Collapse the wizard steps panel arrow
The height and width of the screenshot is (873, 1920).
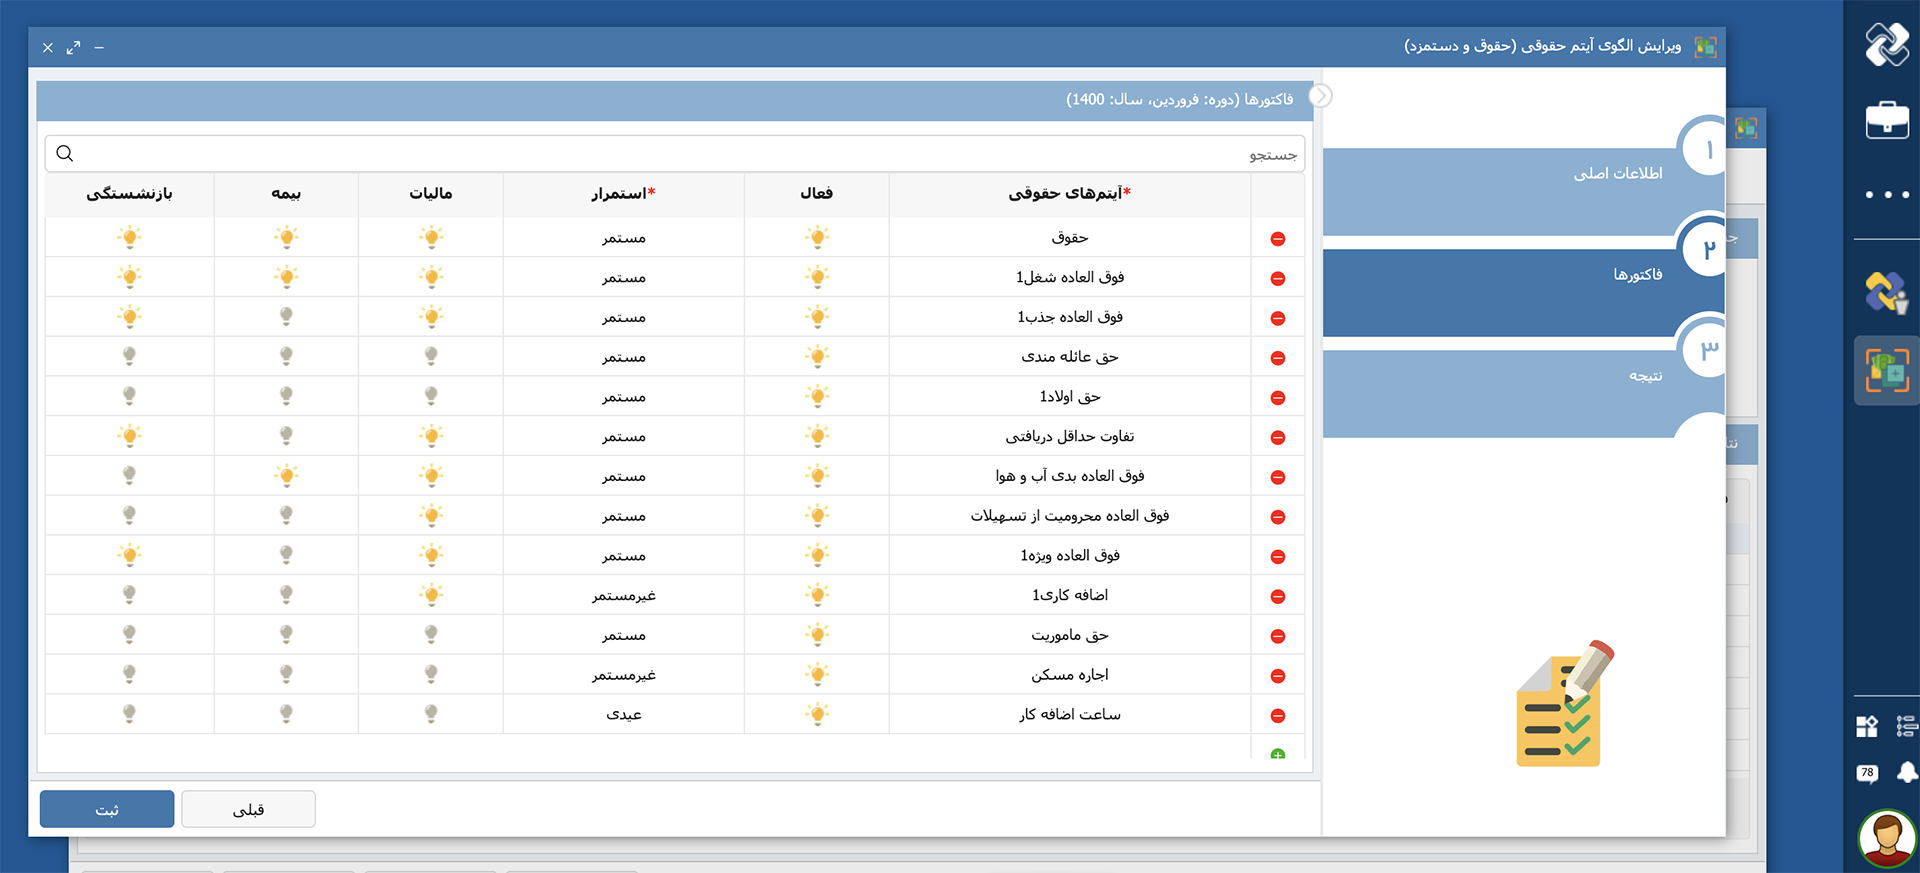[x=1320, y=96]
